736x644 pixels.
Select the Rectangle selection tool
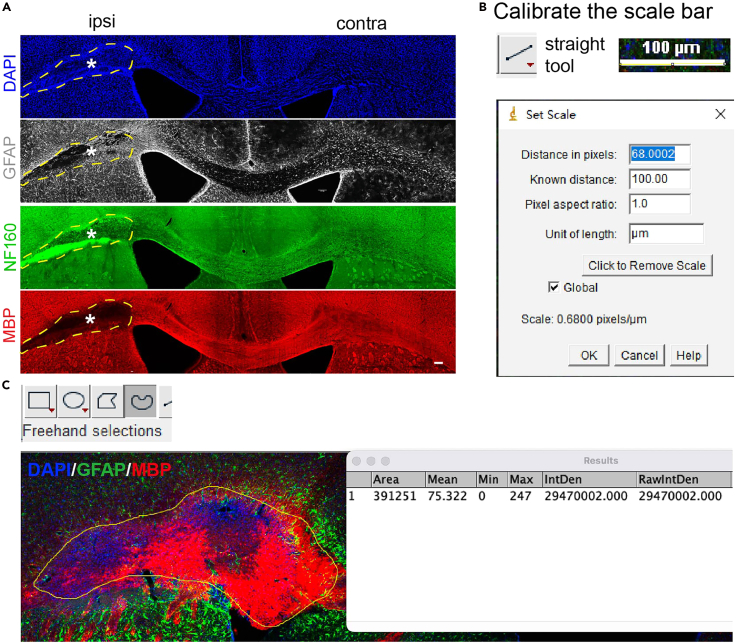[40, 401]
